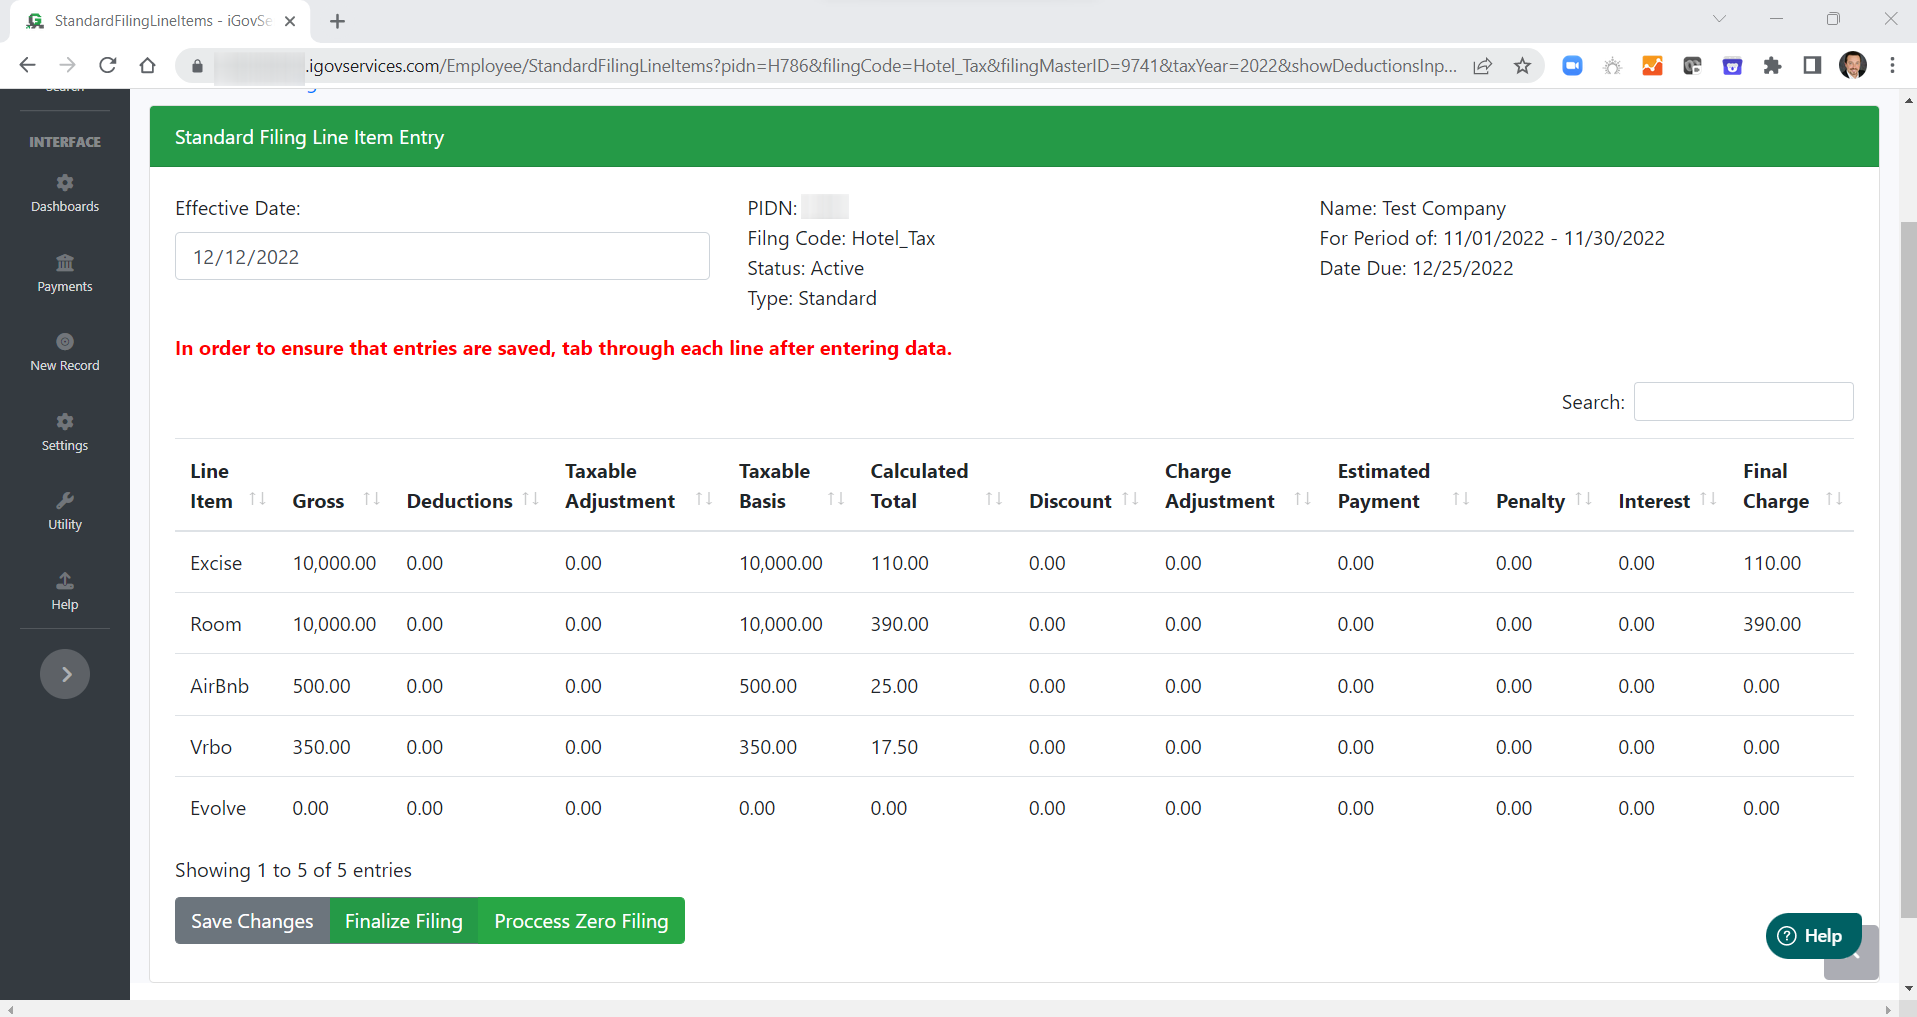Click the Finalize Filing button

(x=403, y=920)
